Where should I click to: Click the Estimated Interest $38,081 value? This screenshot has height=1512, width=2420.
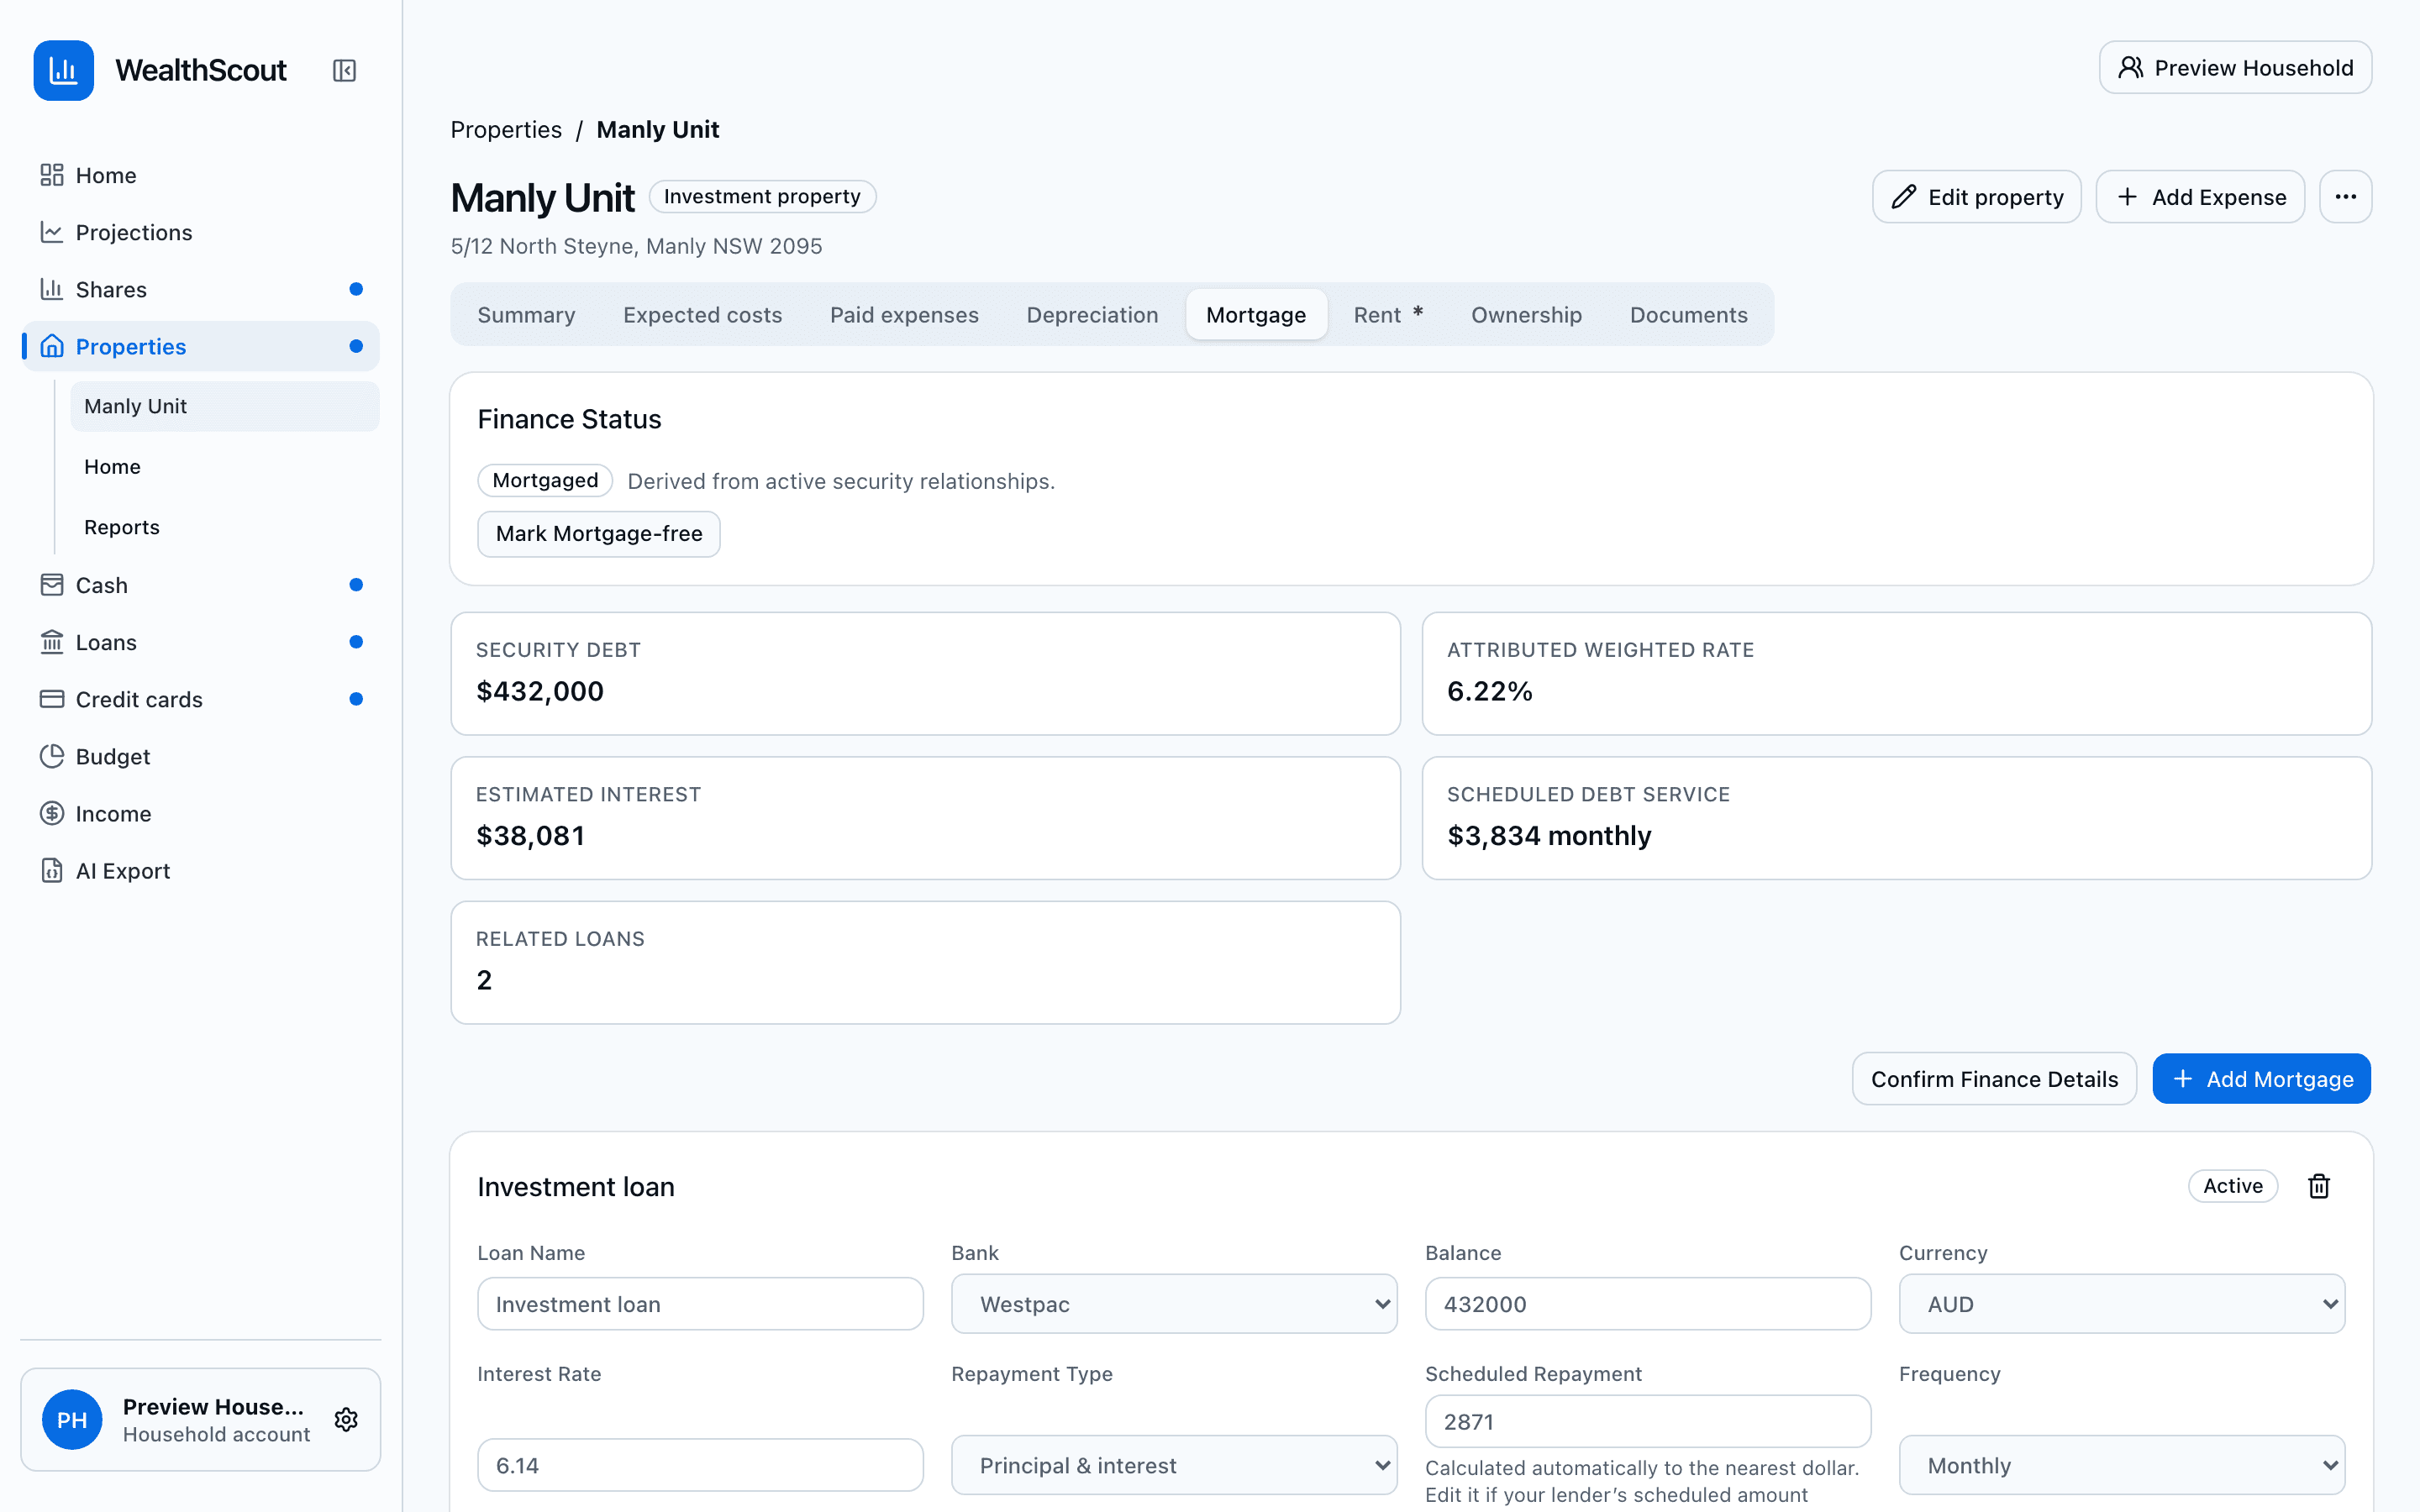(x=530, y=836)
